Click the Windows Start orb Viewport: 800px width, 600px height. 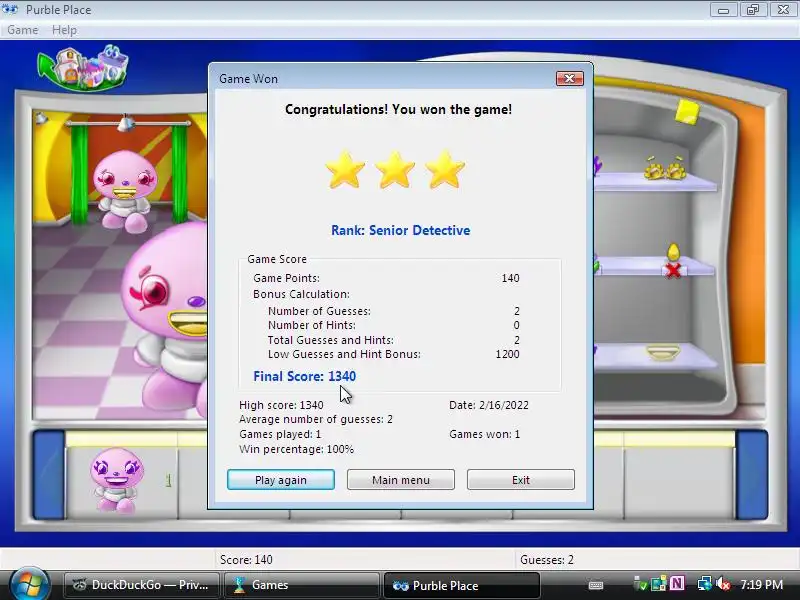28,585
